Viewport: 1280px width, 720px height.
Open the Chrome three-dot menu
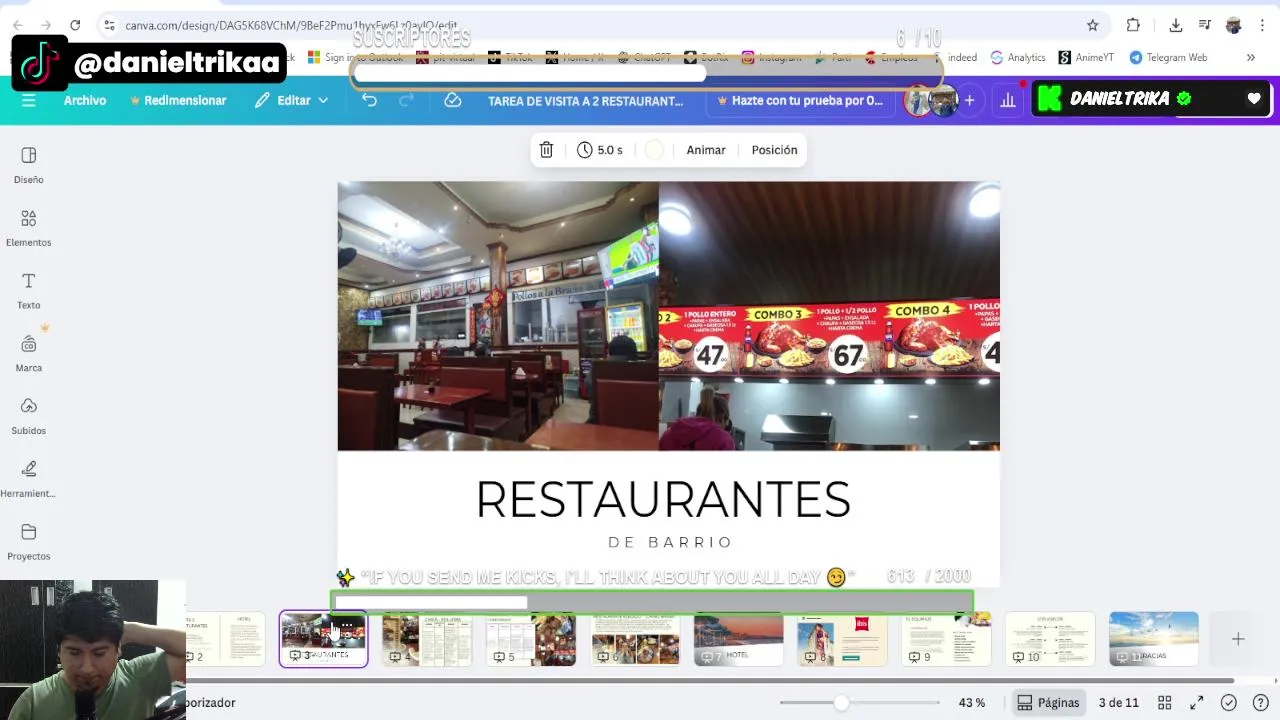1262,25
